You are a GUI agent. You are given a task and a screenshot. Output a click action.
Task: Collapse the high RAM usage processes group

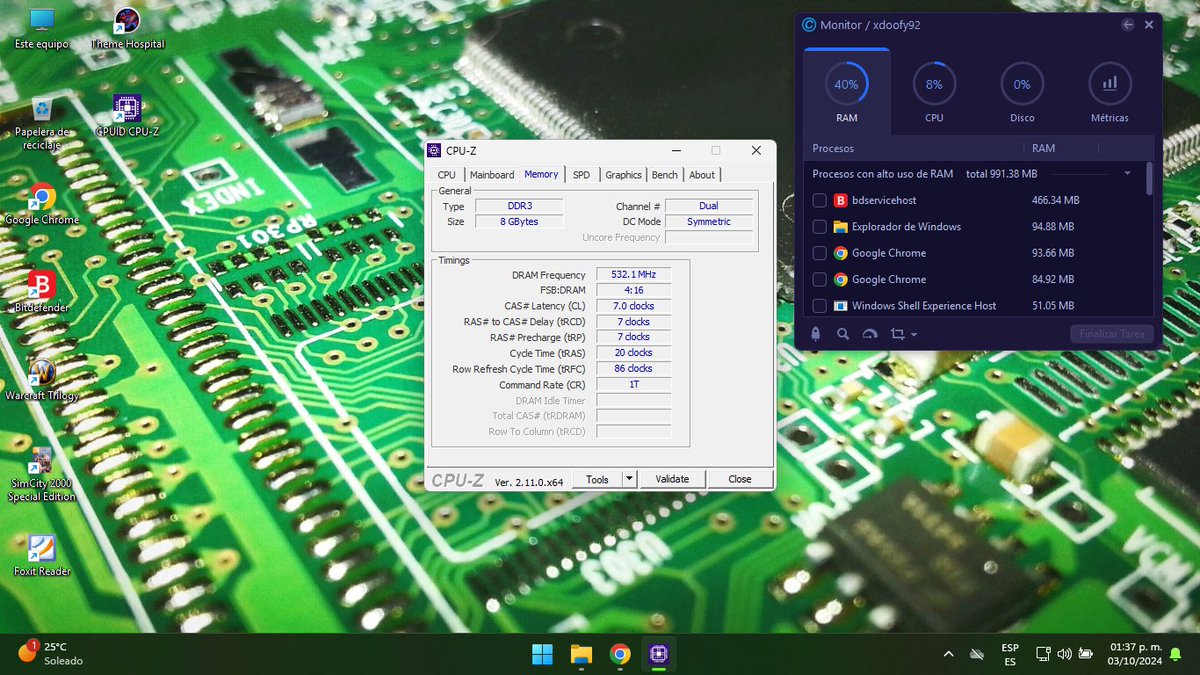click(1127, 174)
